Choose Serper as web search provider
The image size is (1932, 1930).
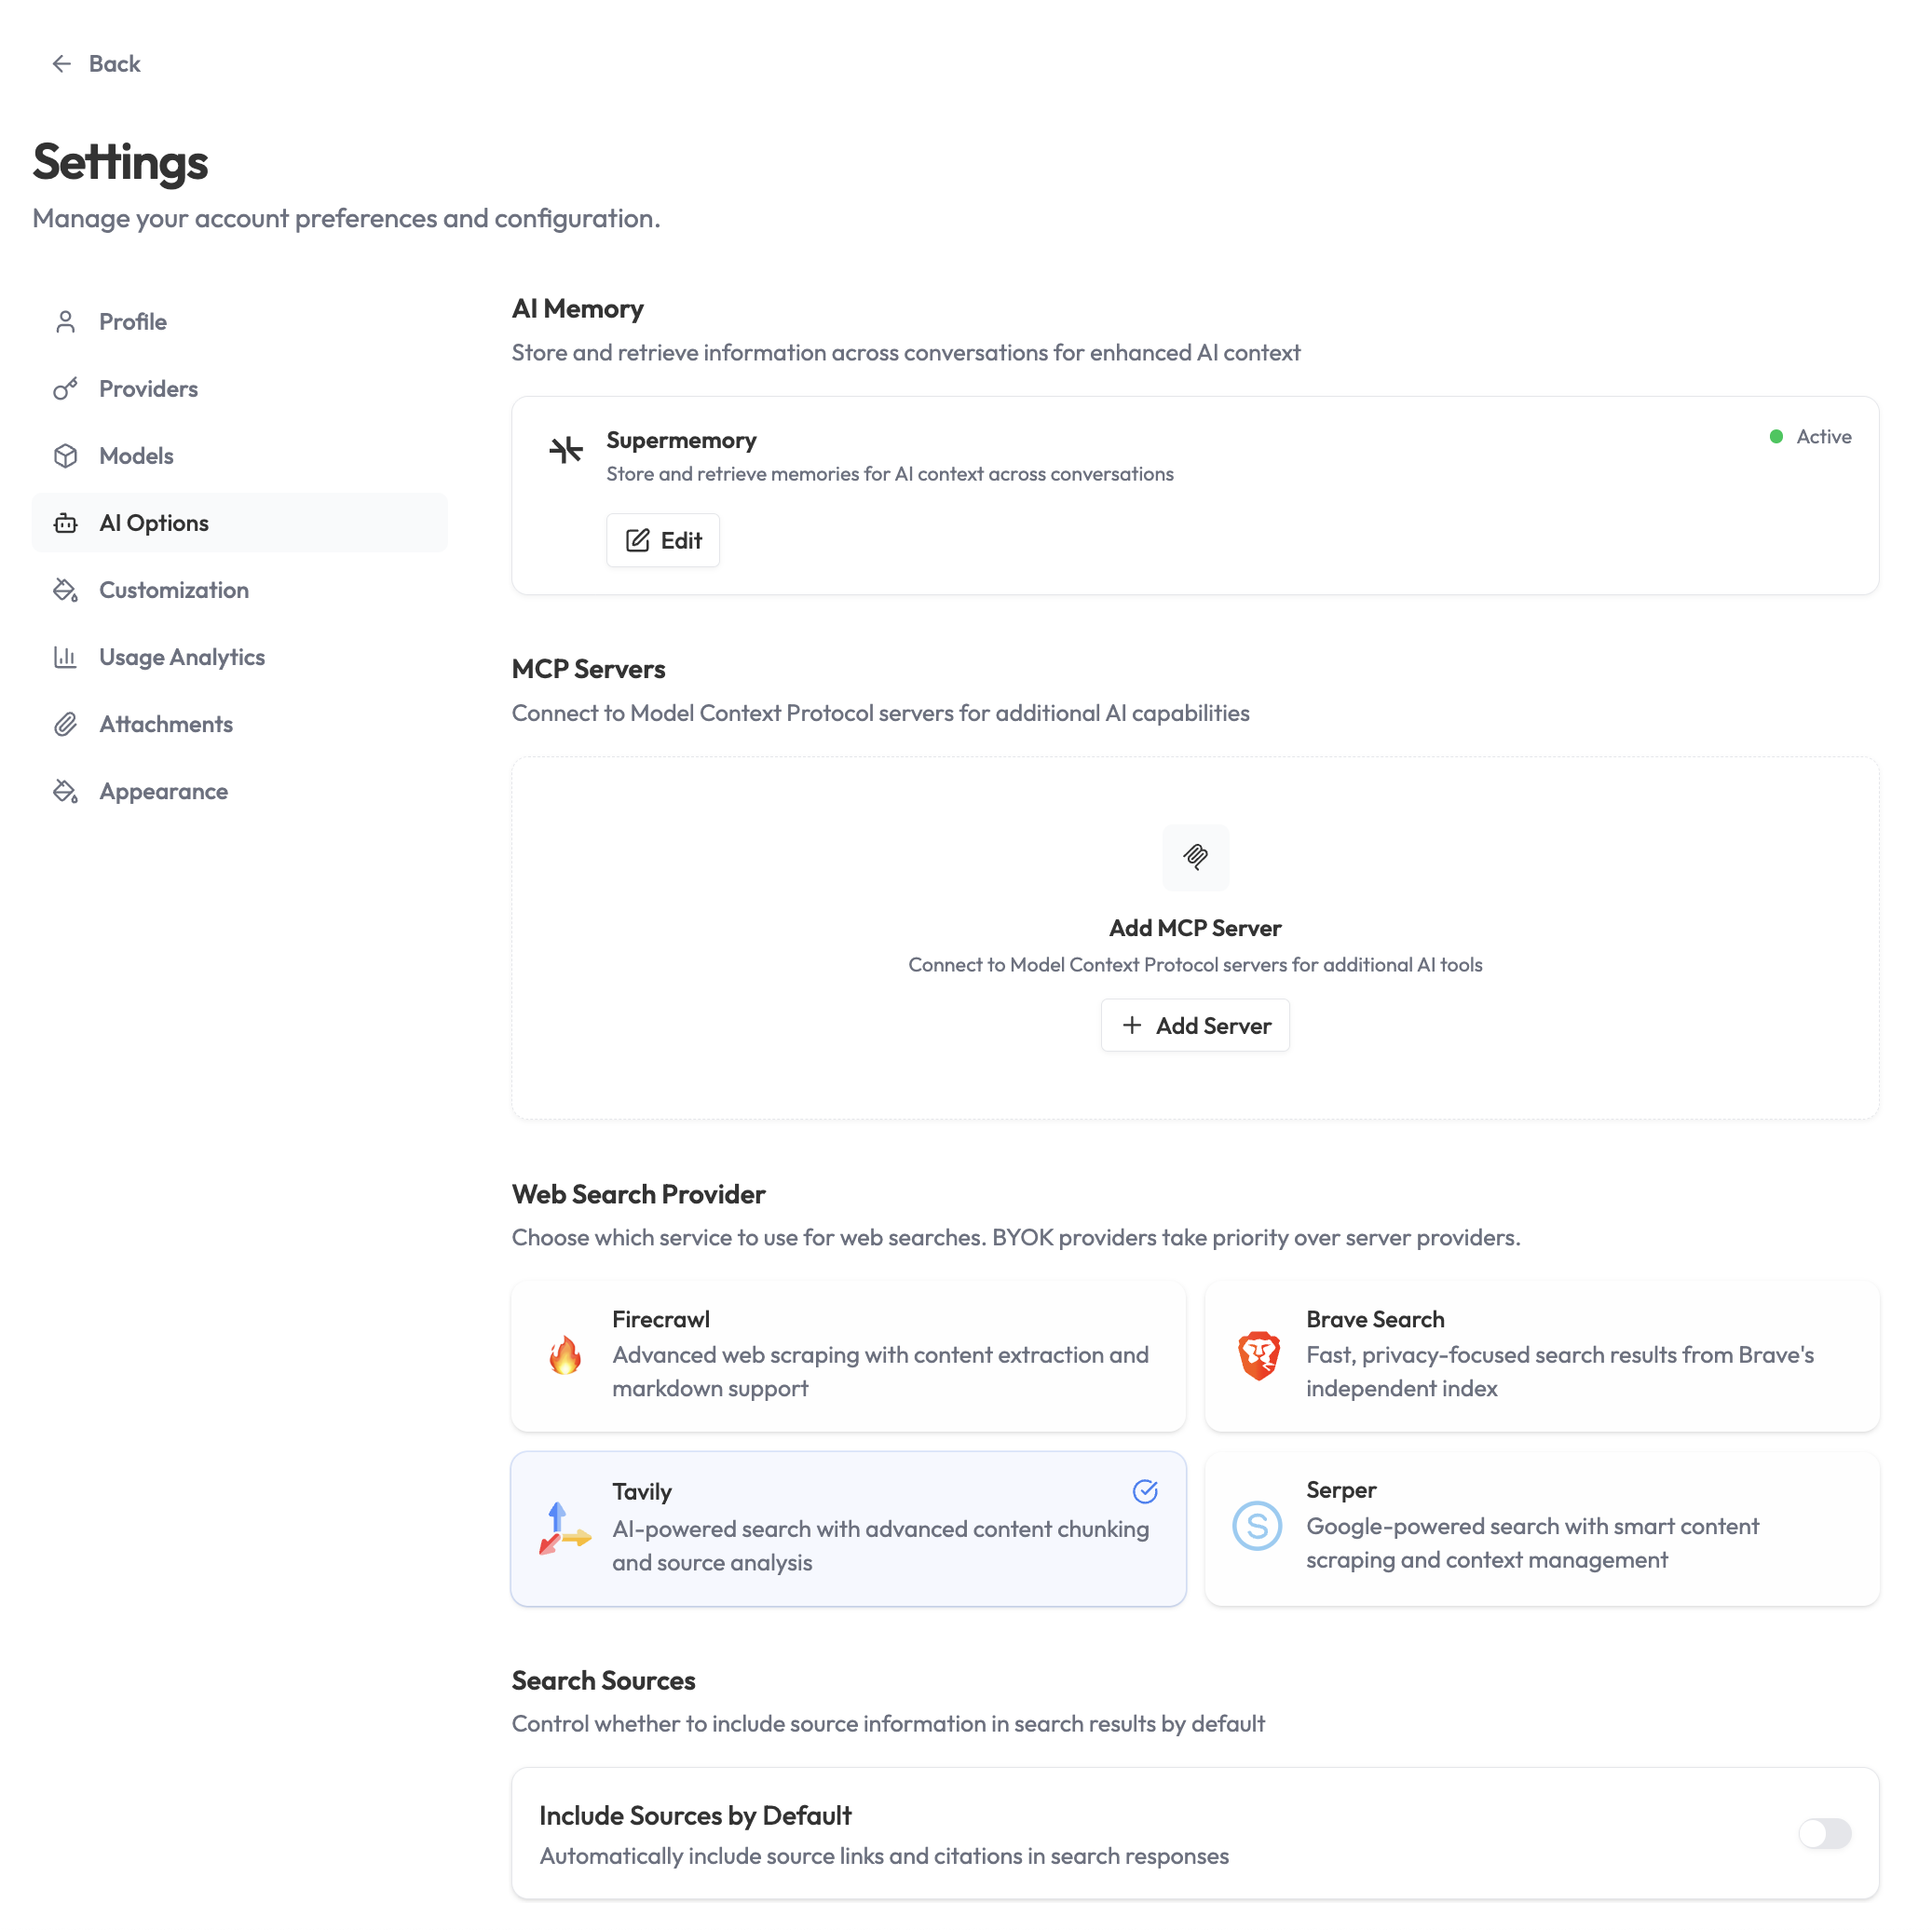point(1541,1528)
